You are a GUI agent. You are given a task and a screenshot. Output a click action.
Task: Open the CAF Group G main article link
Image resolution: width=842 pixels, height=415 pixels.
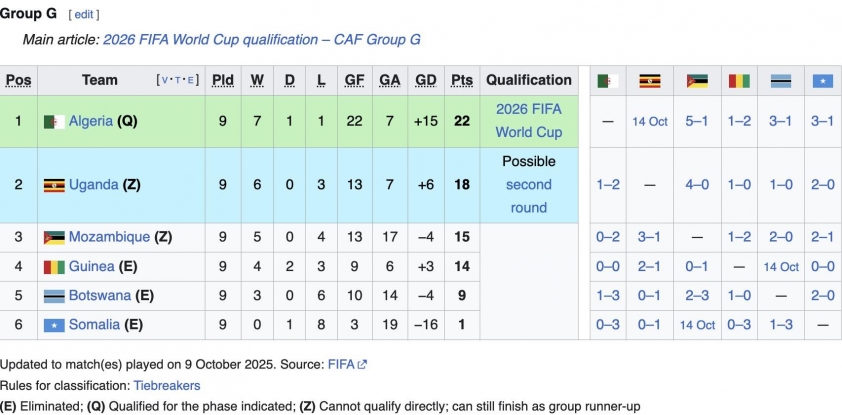click(x=261, y=40)
